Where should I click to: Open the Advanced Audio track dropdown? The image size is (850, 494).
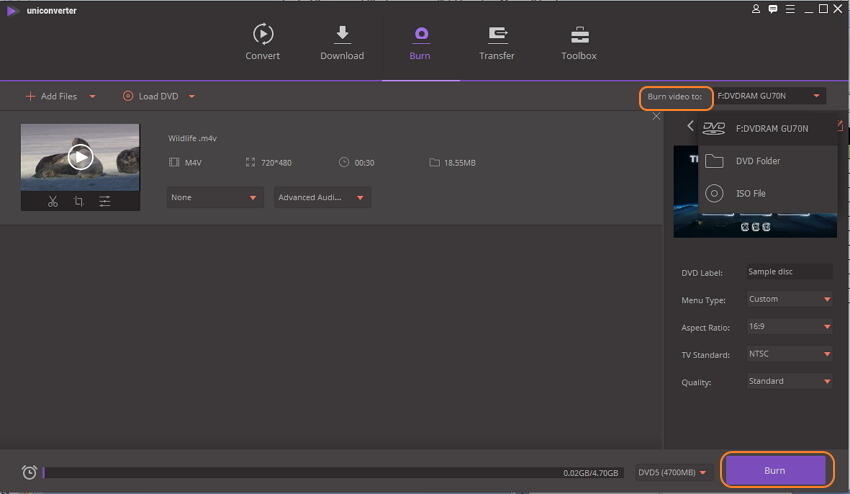322,197
